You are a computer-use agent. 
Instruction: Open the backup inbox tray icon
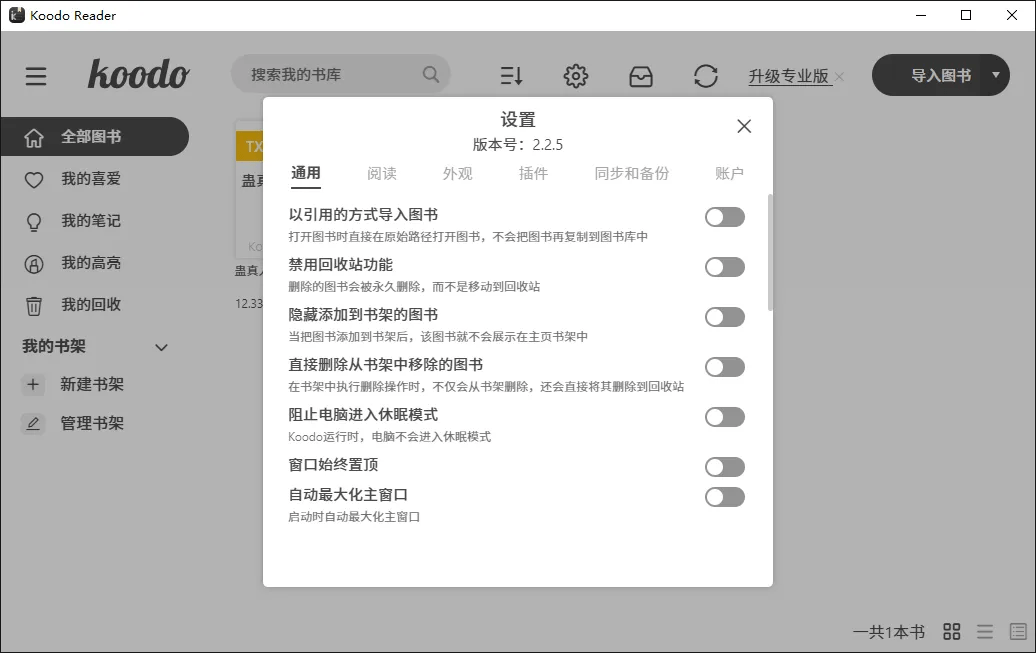pos(640,76)
